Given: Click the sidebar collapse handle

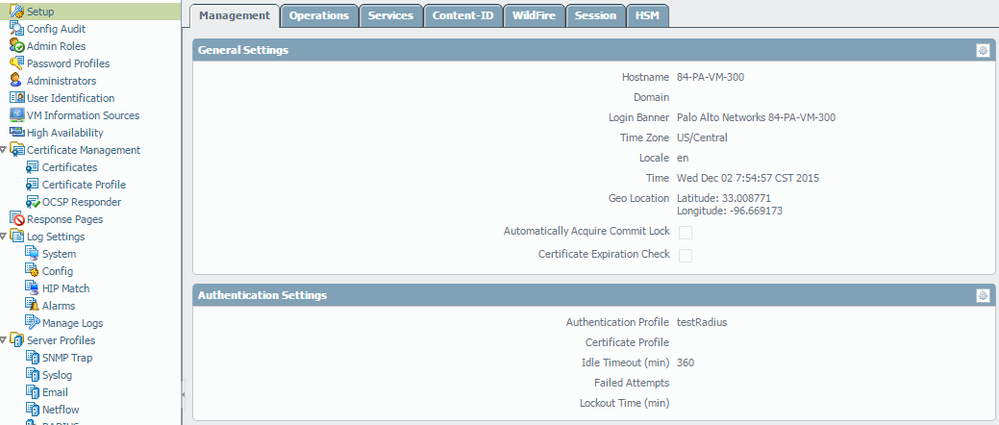Looking at the screenshot, I should [182, 394].
